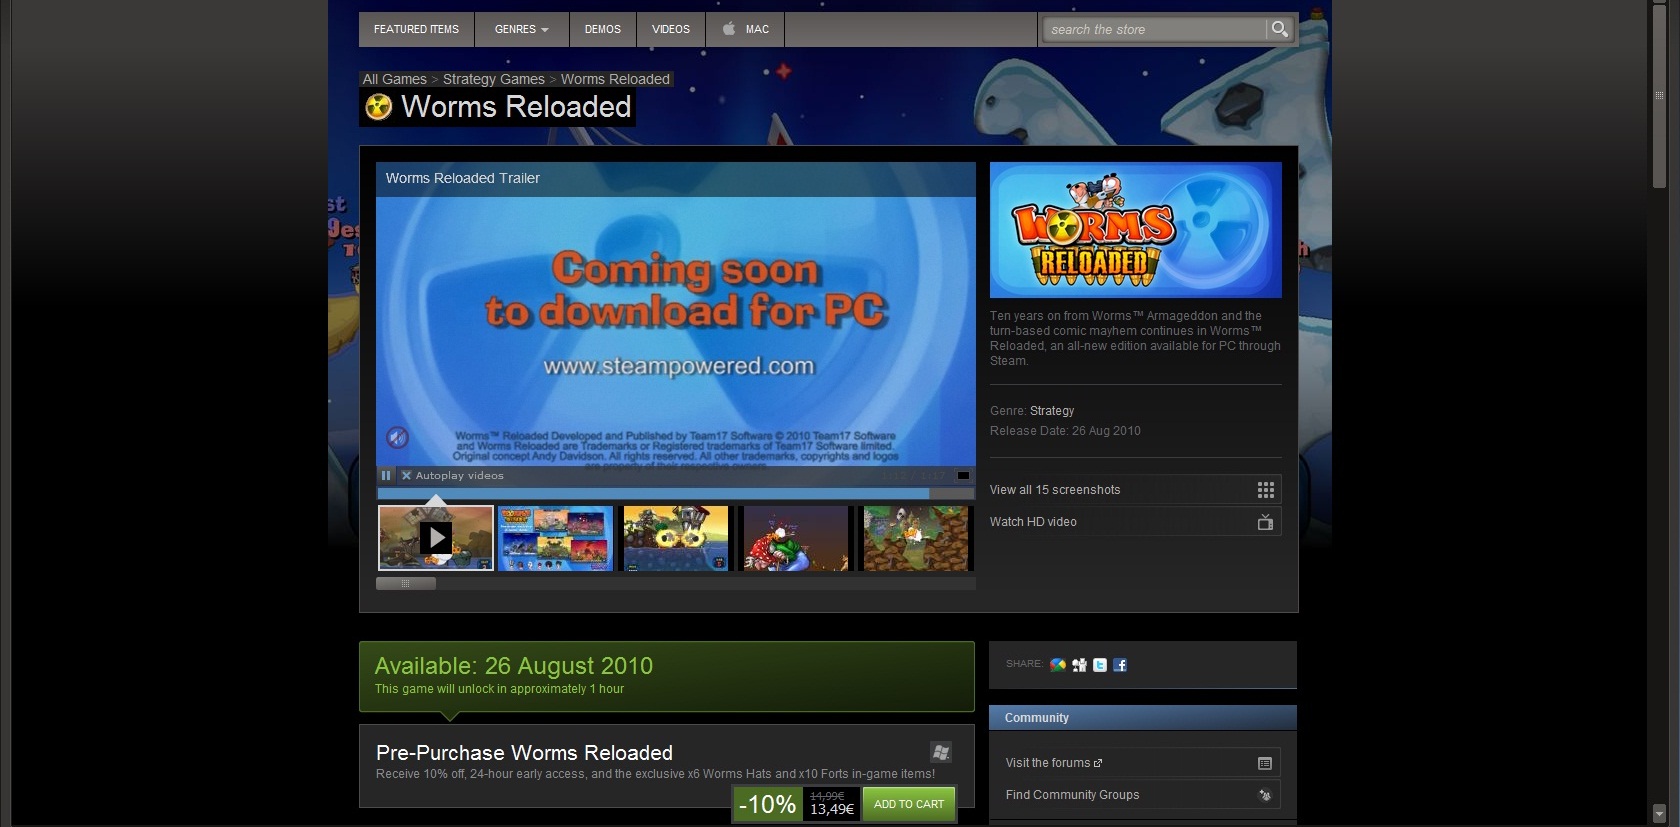Screen dimensions: 1680x827
Task: Toggle fullscreen for the trailer
Action: click(x=963, y=476)
